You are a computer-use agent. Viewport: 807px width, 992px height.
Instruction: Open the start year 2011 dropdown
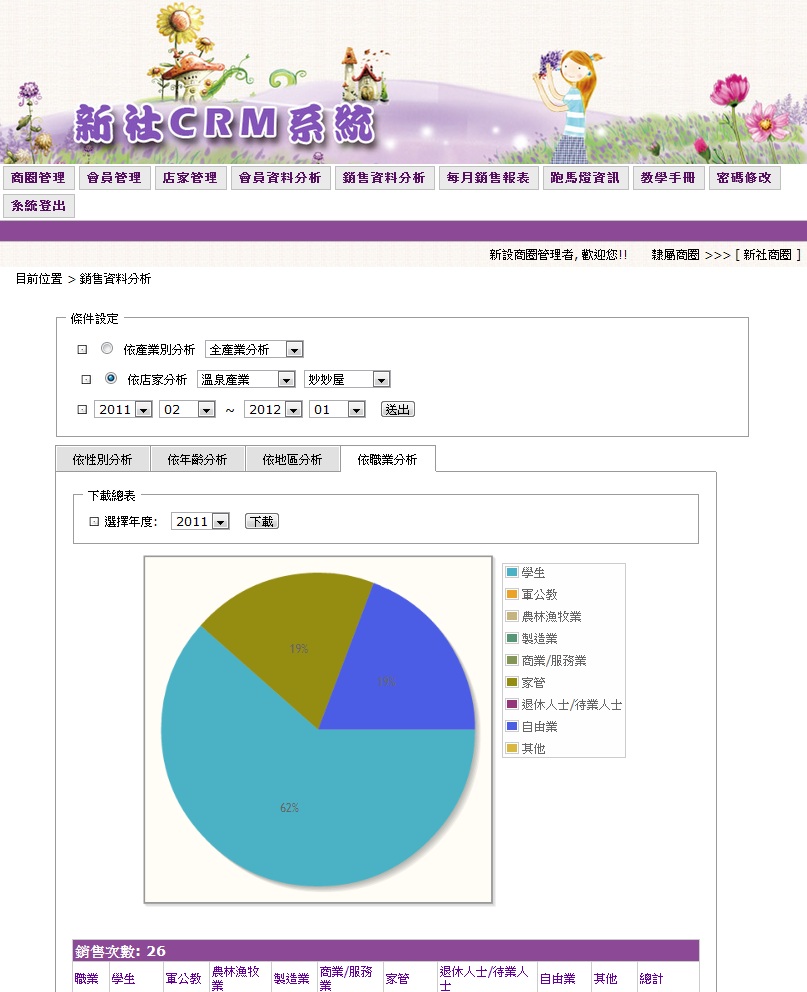[123, 409]
